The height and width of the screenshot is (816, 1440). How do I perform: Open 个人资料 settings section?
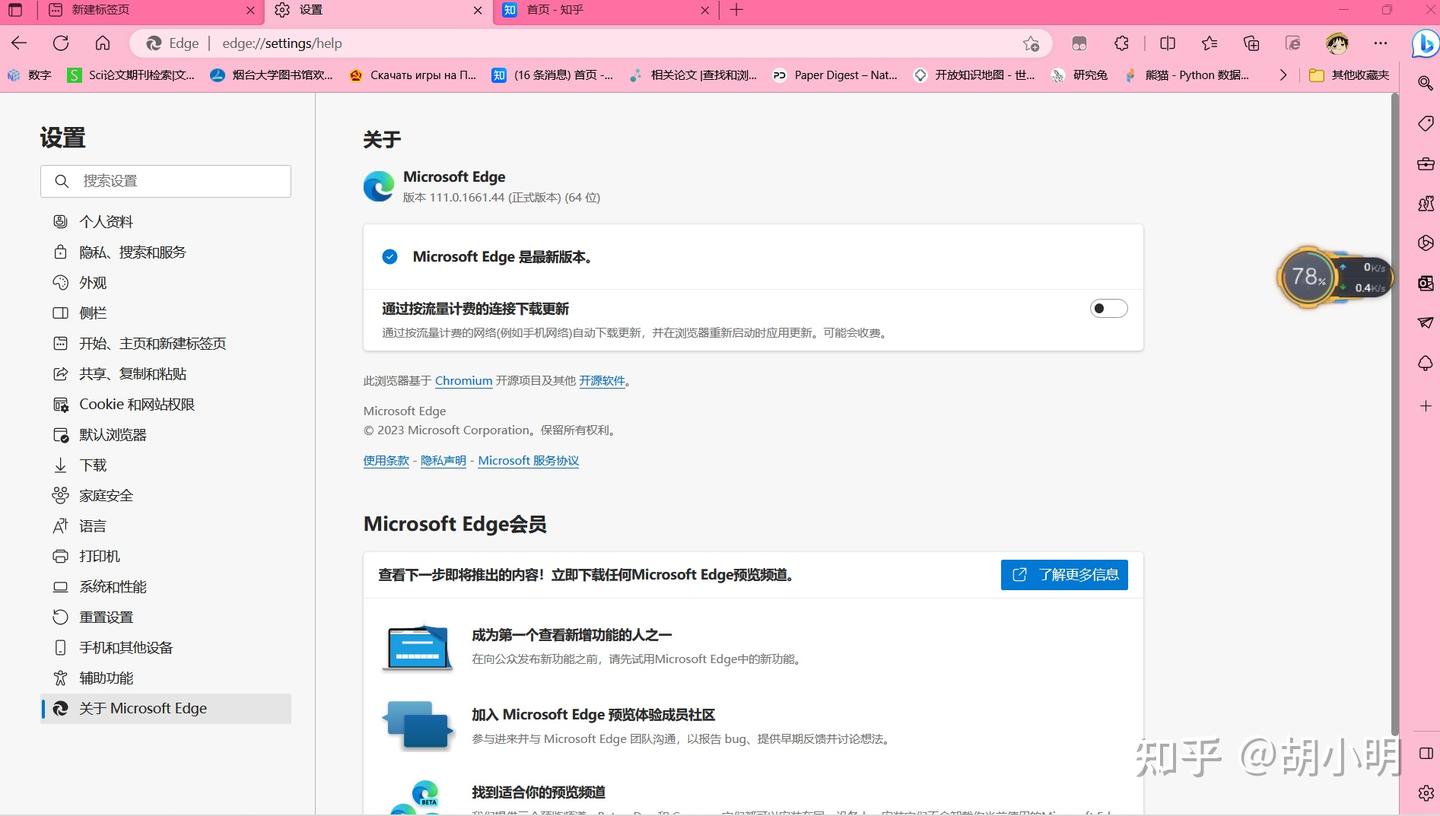click(x=166, y=222)
